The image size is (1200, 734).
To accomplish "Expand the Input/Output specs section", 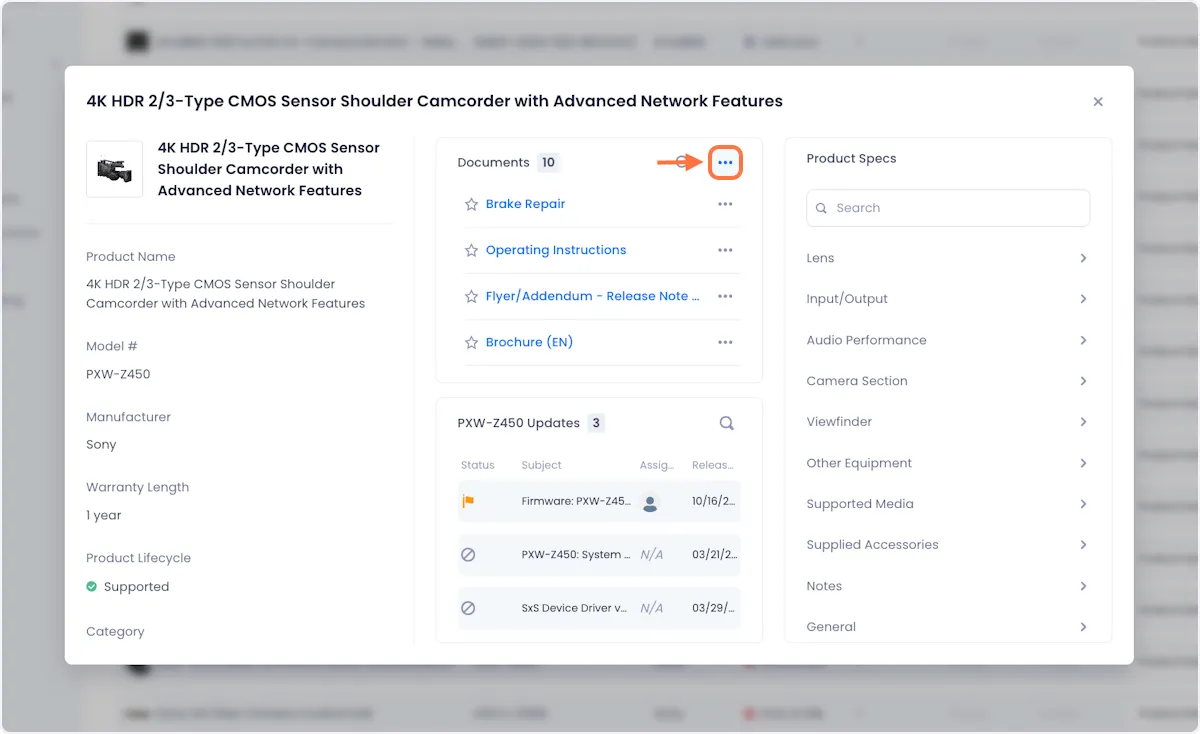I will [947, 299].
